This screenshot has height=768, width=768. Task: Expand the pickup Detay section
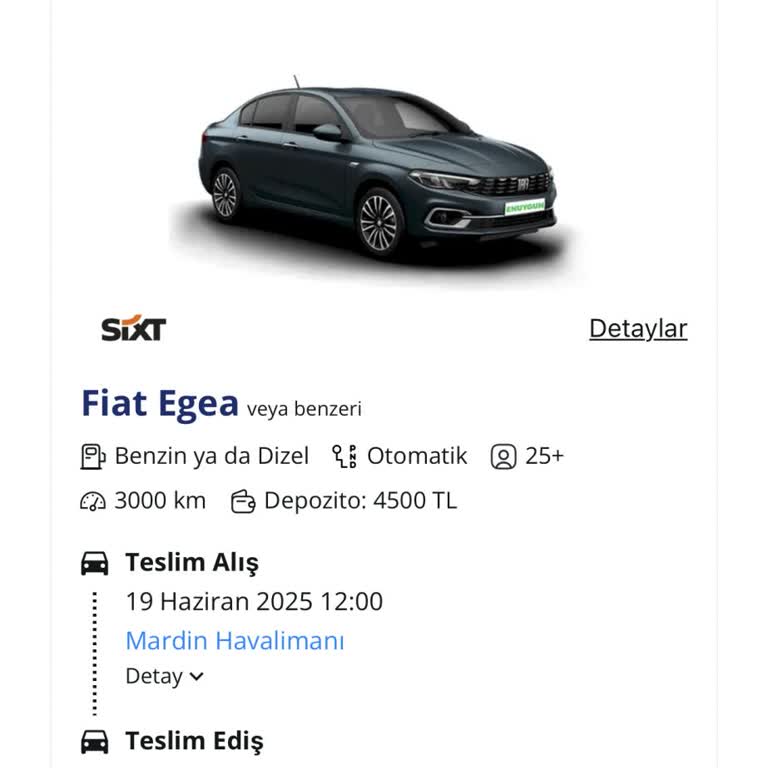155,676
